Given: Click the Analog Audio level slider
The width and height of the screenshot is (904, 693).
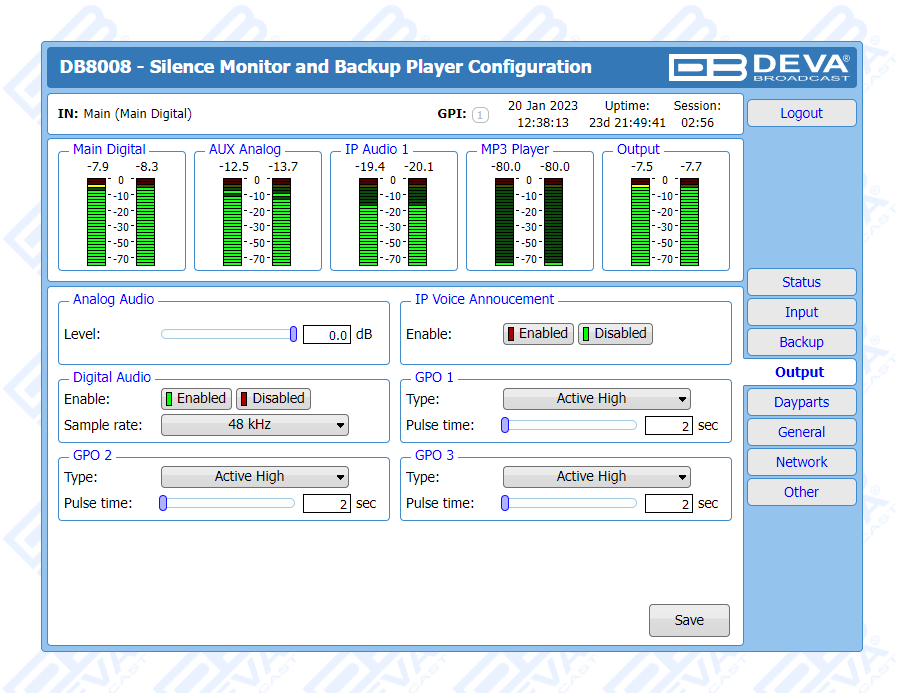Looking at the screenshot, I should click(228, 335).
